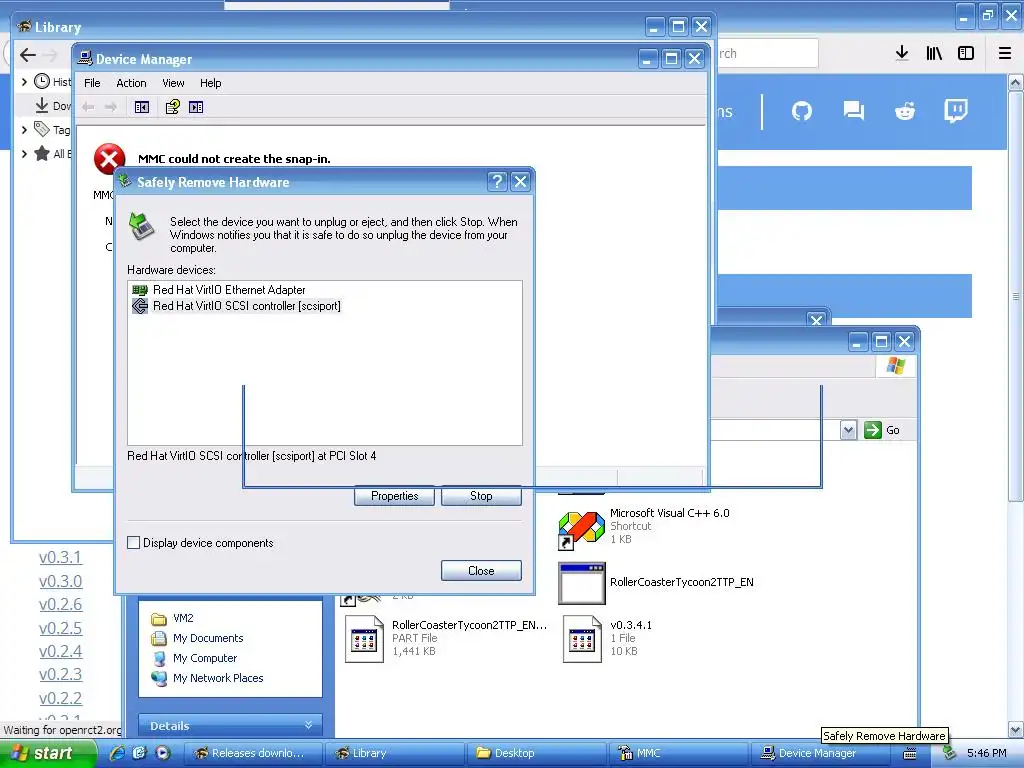Open Firefox hamburger menu
The height and width of the screenshot is (768, 1024).
(1005, 53)
